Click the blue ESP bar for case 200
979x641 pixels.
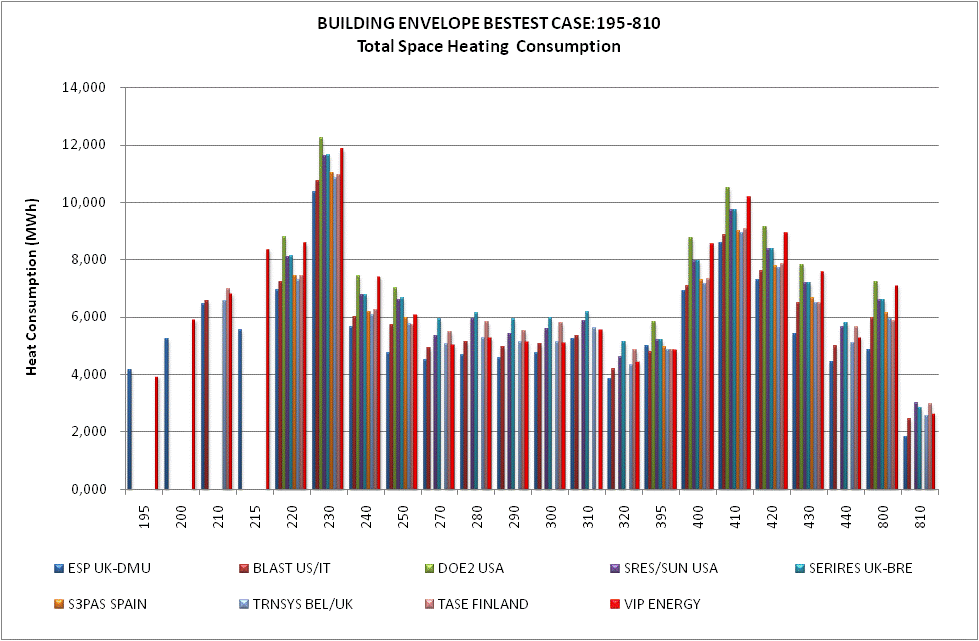tap(167, 413)
